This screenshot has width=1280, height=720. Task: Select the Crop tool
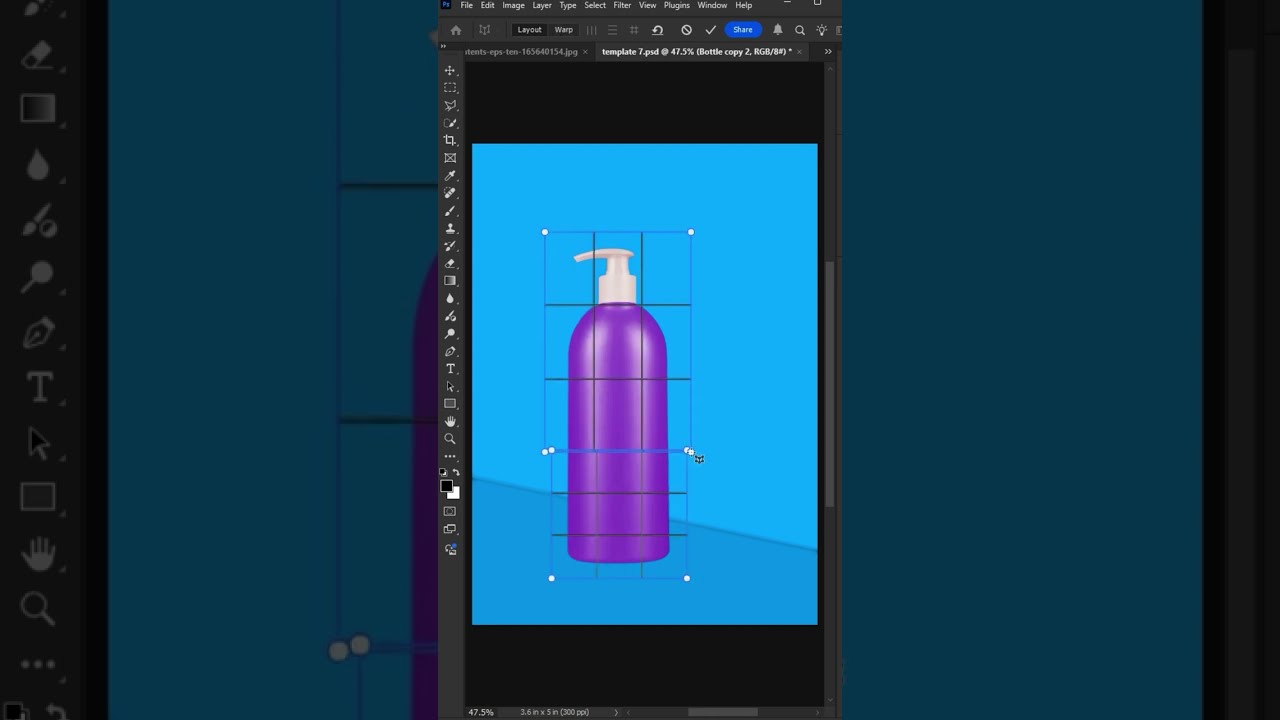(450, 140)
